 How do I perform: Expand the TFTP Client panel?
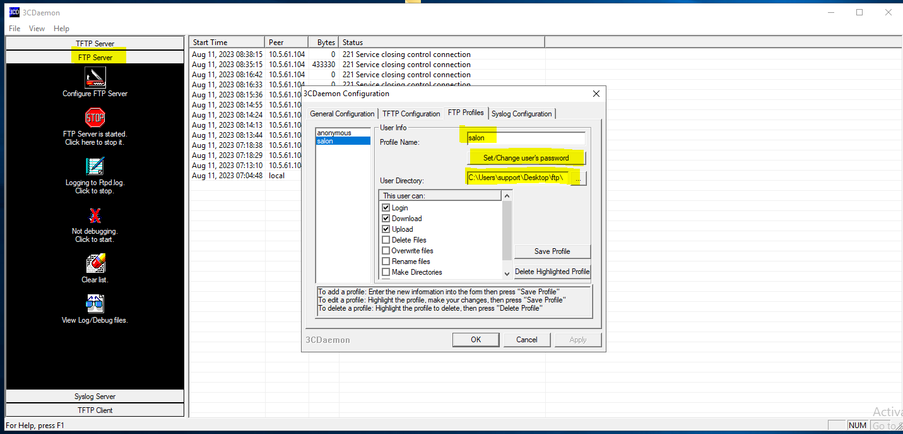tap(95, 410)
